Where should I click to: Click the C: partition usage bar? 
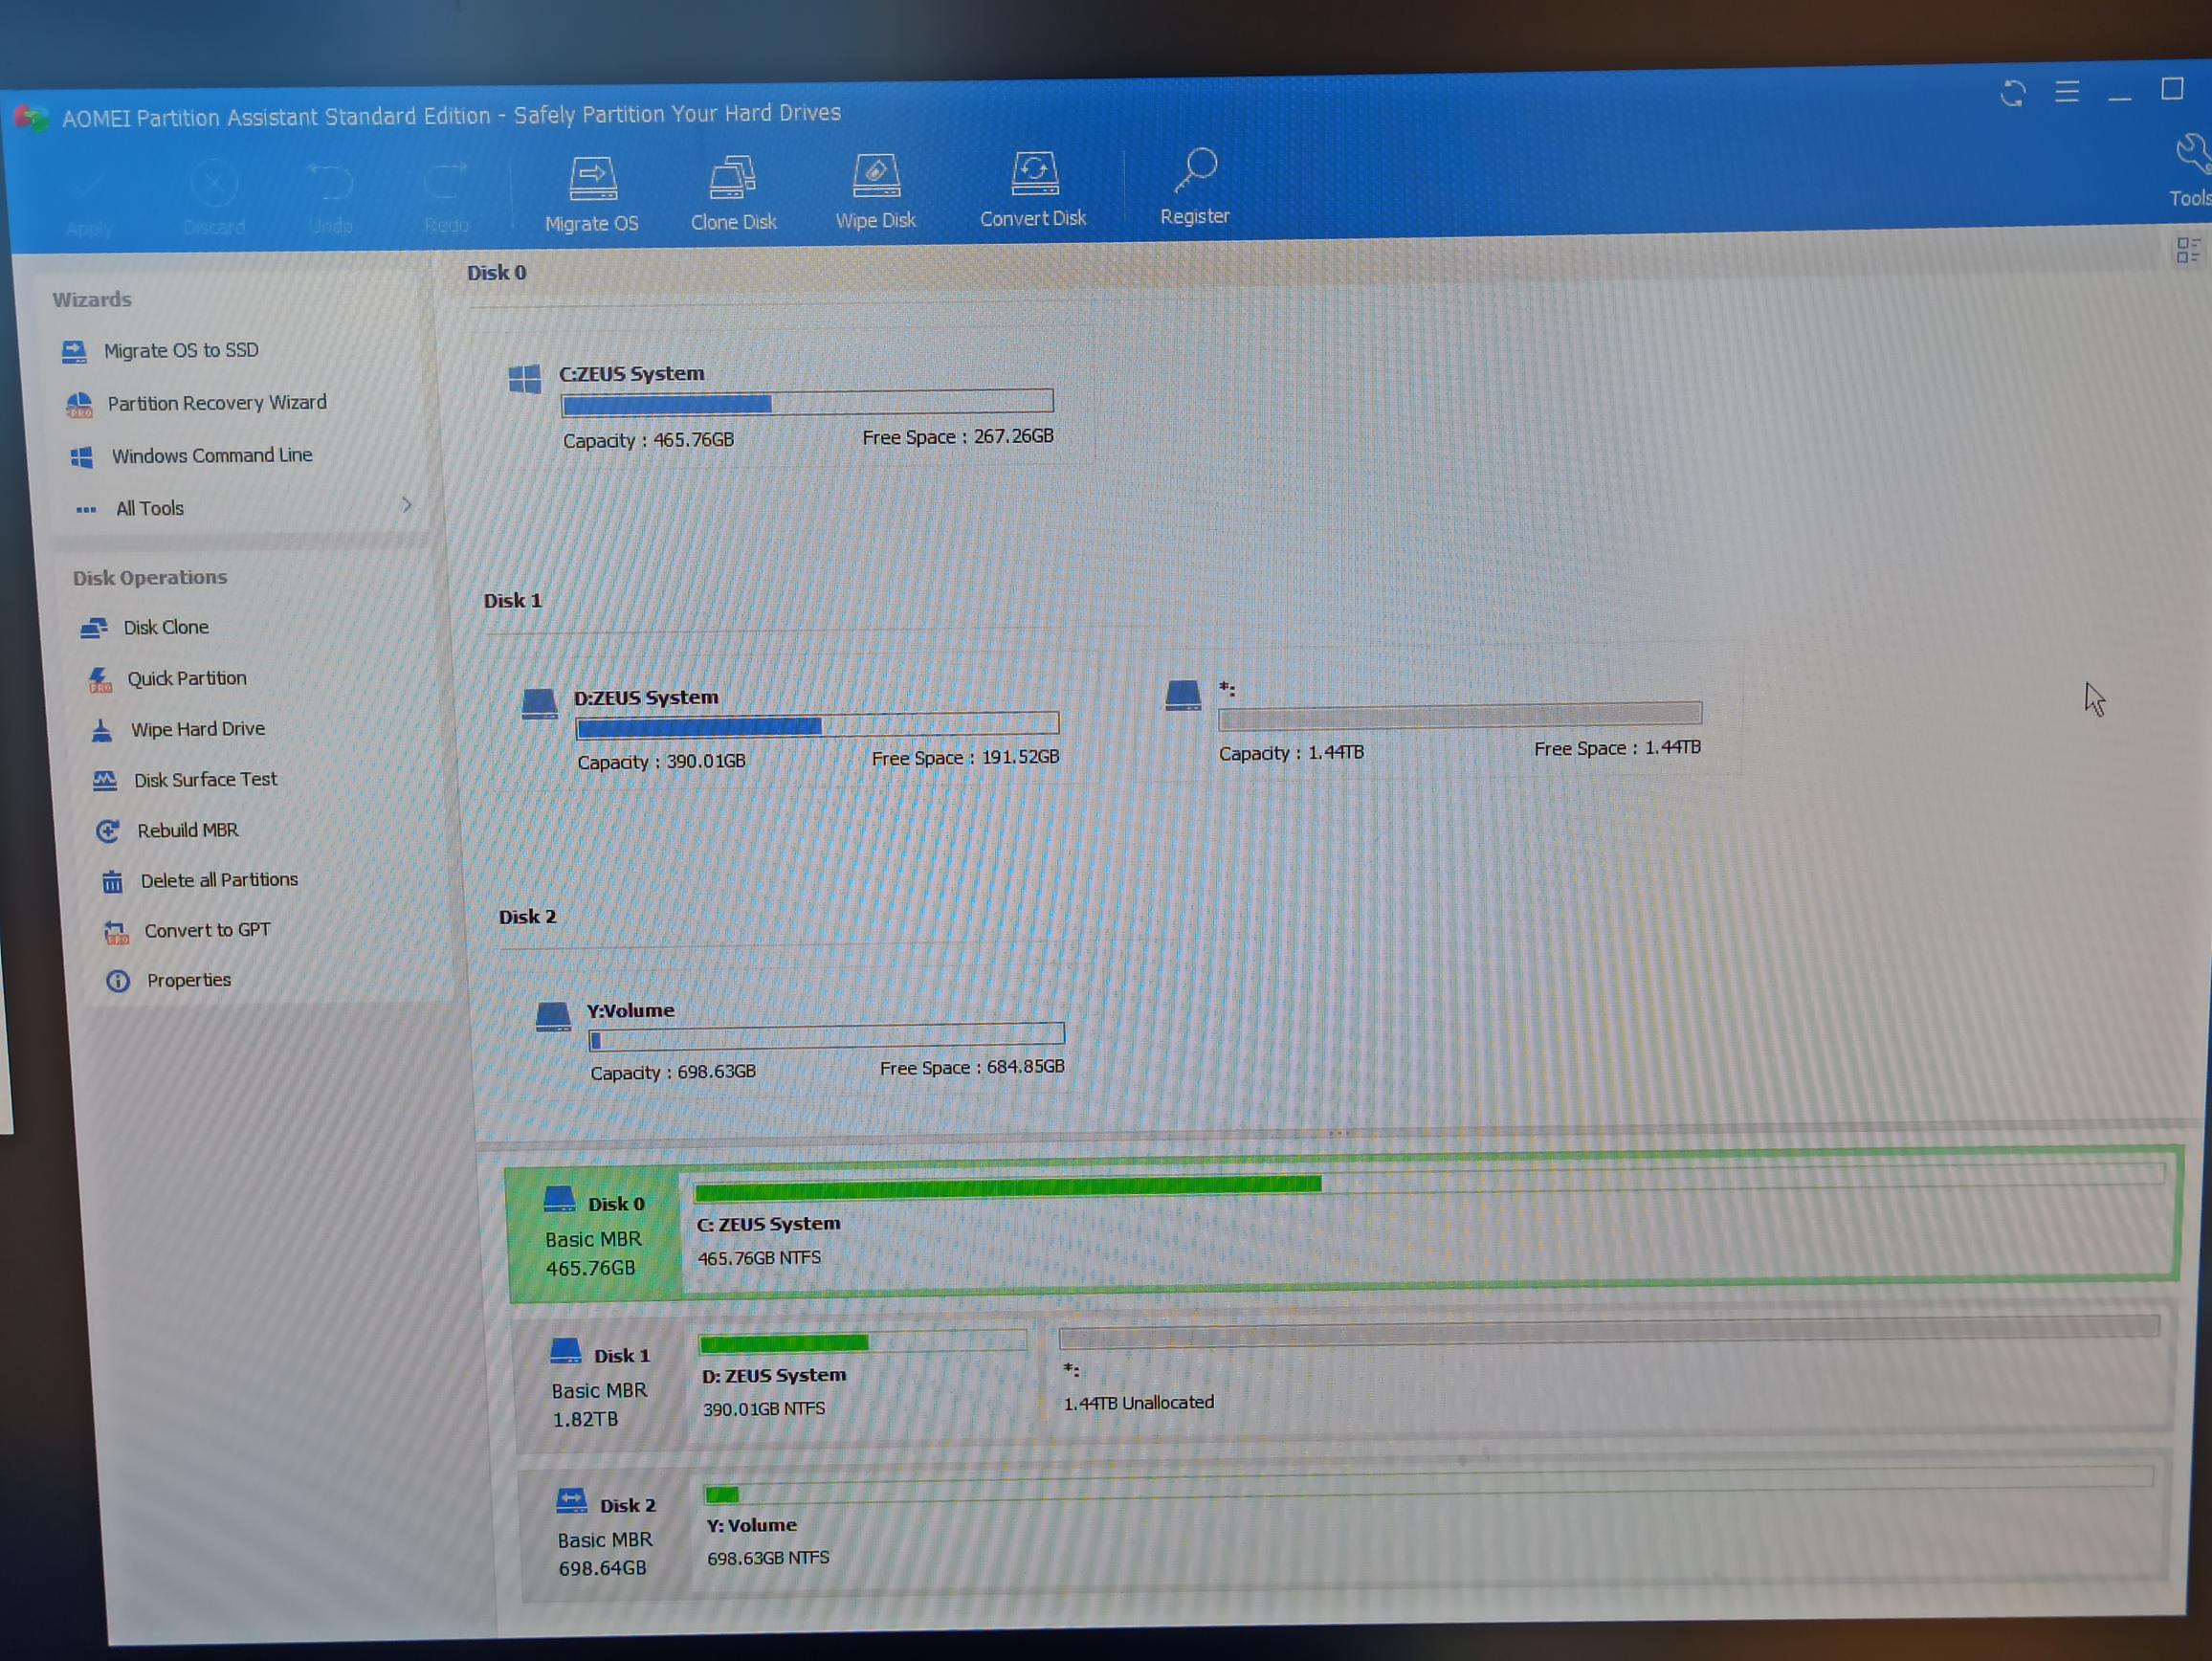[x=807, y=402]
